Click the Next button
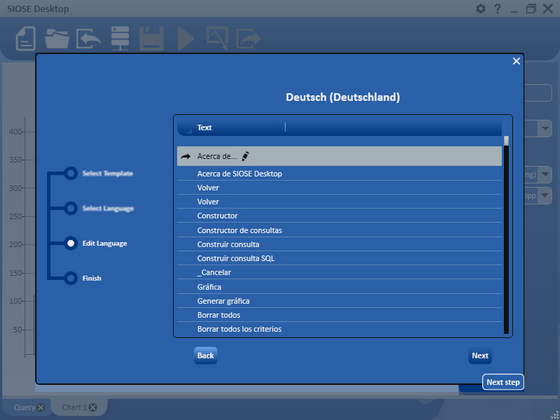The height and width of the screenshot is (420, 560). click(x=480, y=356)
